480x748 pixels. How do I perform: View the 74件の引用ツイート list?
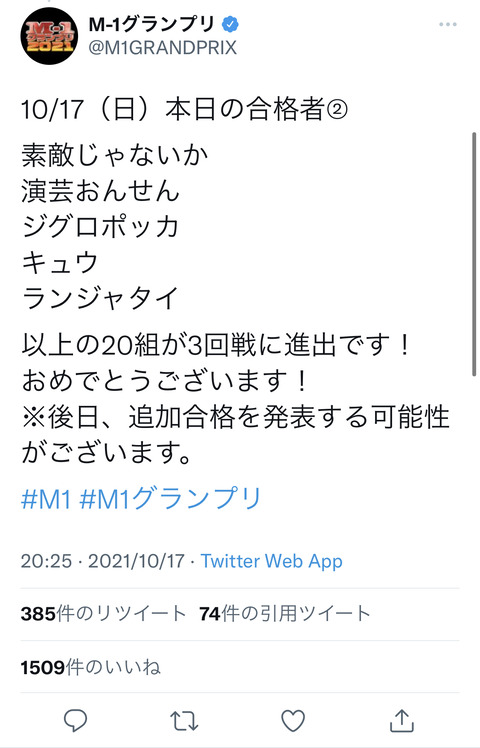click(284, 613)
